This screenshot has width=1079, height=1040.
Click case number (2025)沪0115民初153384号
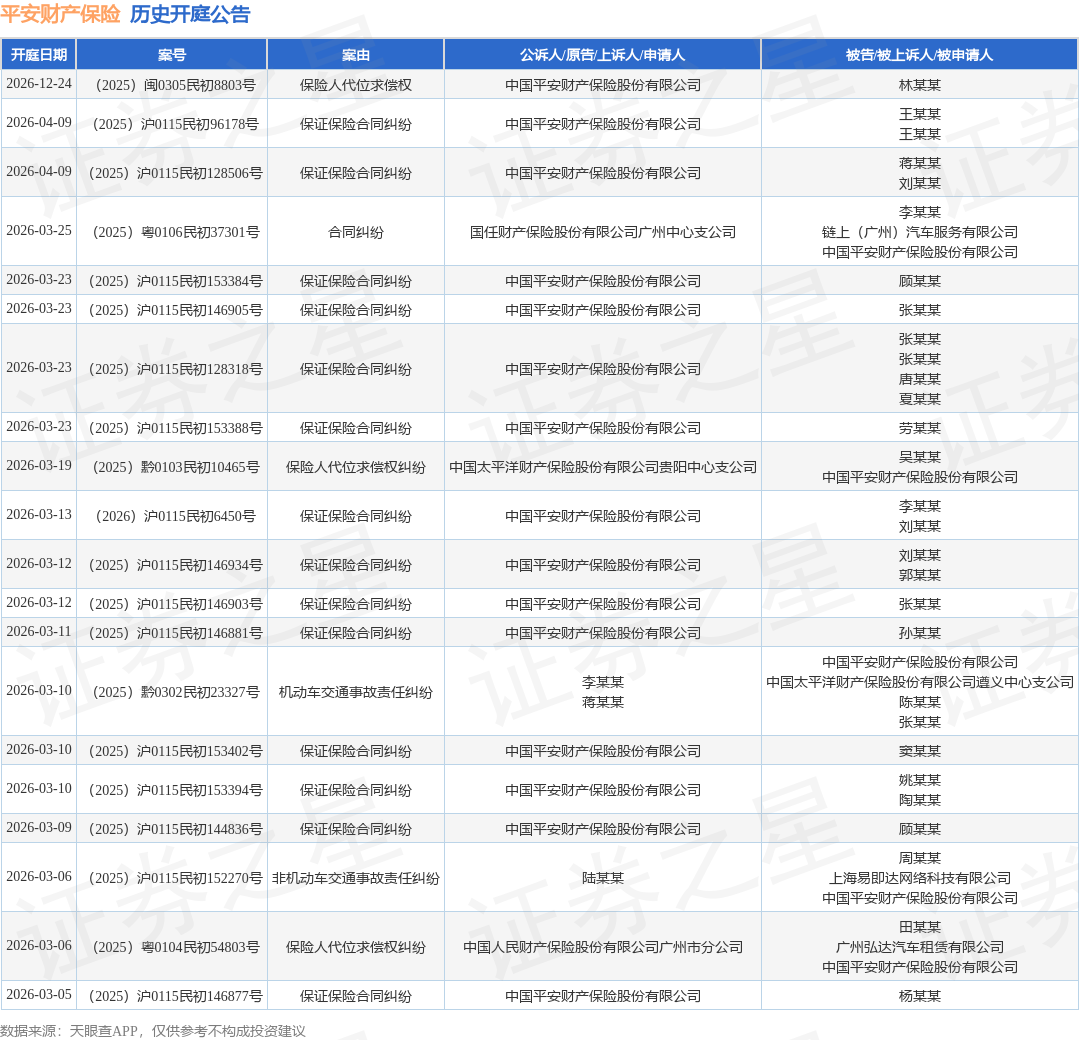(x=171, y=282)
